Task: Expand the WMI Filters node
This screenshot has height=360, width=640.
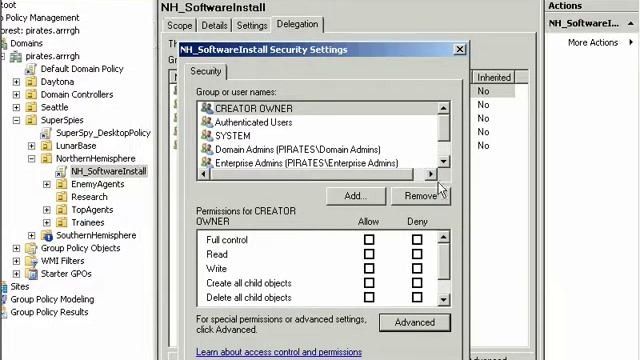Action: (x=16, y=261)
